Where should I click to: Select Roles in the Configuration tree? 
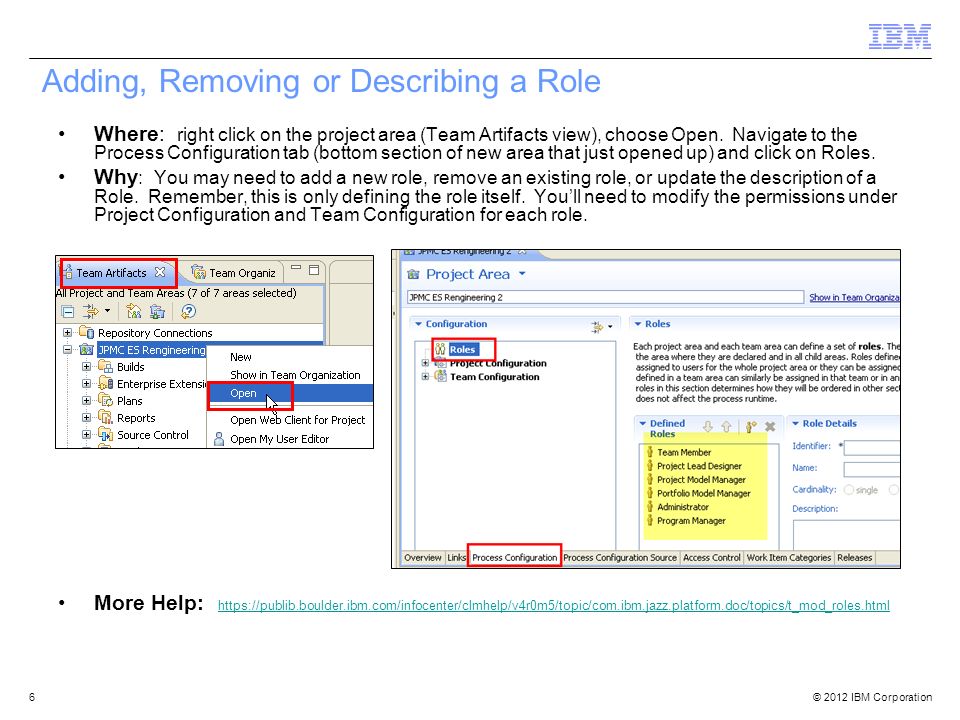click(462, 350)
